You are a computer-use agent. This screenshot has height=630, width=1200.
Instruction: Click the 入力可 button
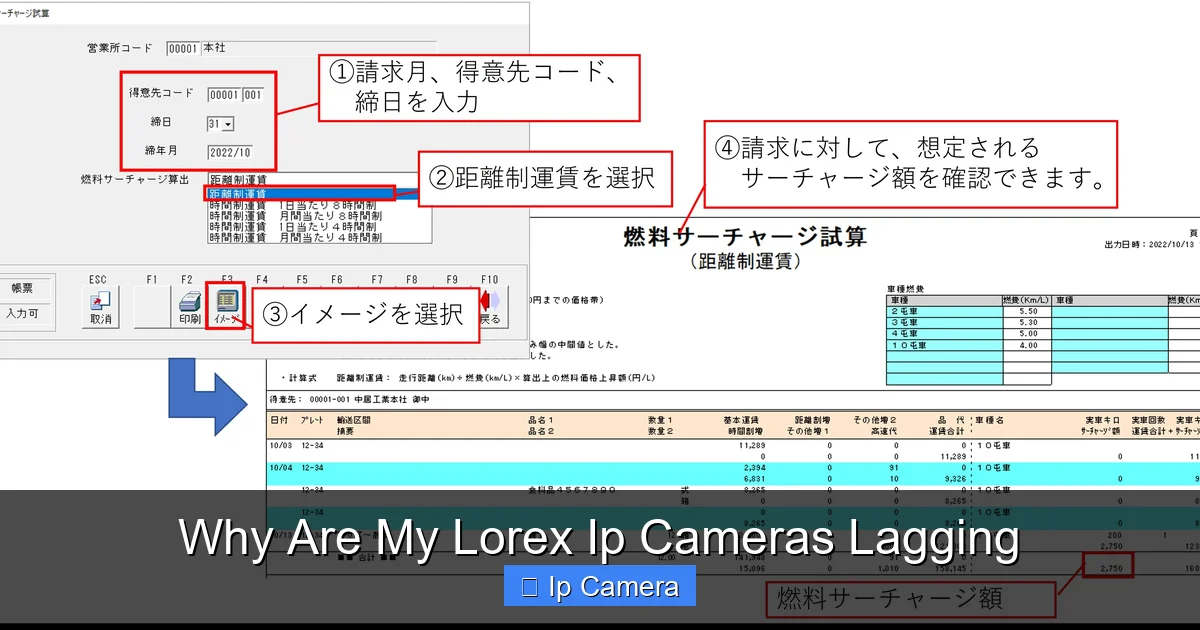tap(22, 313)
